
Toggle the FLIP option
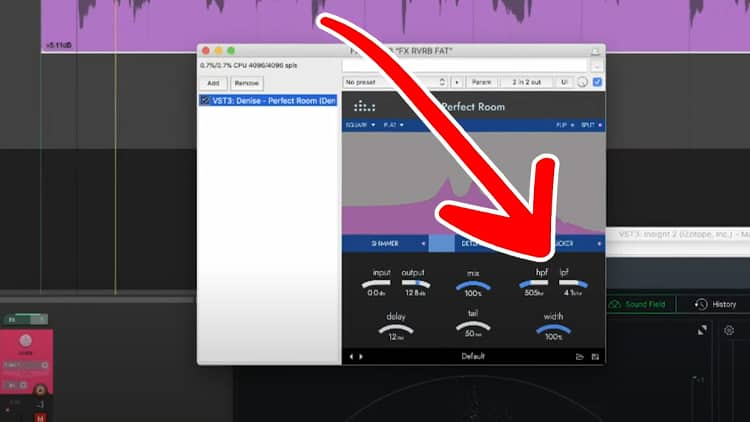click(565, 125)
